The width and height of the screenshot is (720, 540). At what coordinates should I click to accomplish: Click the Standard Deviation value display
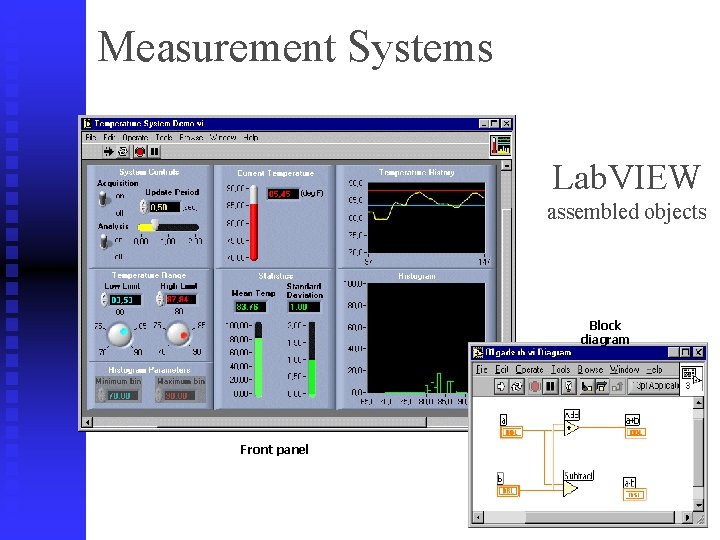pyautogui.click(x=304, y=307)
